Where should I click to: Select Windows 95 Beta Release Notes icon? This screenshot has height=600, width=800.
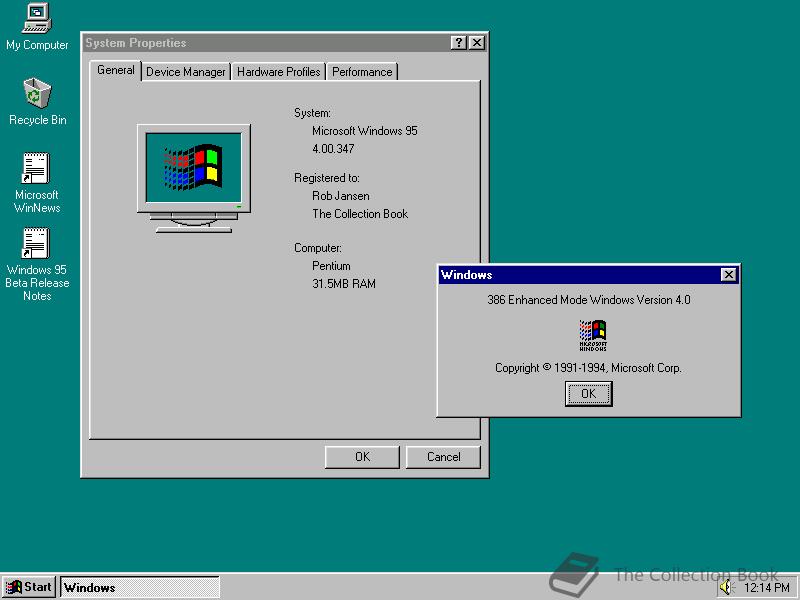point(37,264)
